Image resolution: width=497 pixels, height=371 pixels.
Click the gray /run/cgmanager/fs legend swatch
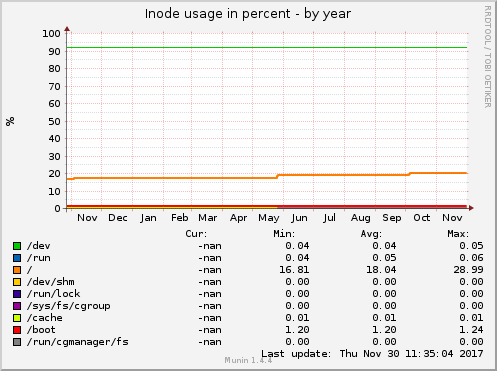tap(17, 342)
